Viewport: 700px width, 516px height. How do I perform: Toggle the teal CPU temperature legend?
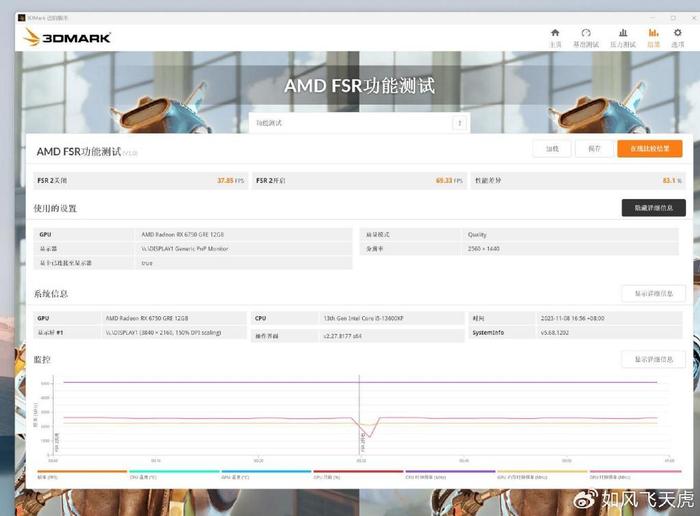click(175, 474)
